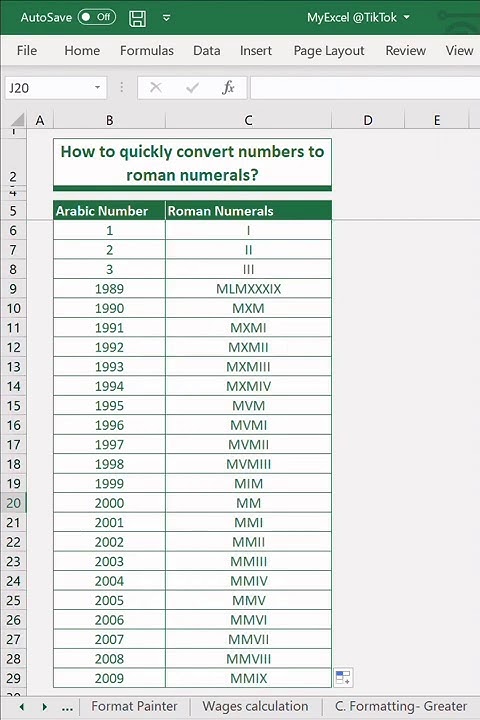Click the Save icon in title bar

[137, 18]
